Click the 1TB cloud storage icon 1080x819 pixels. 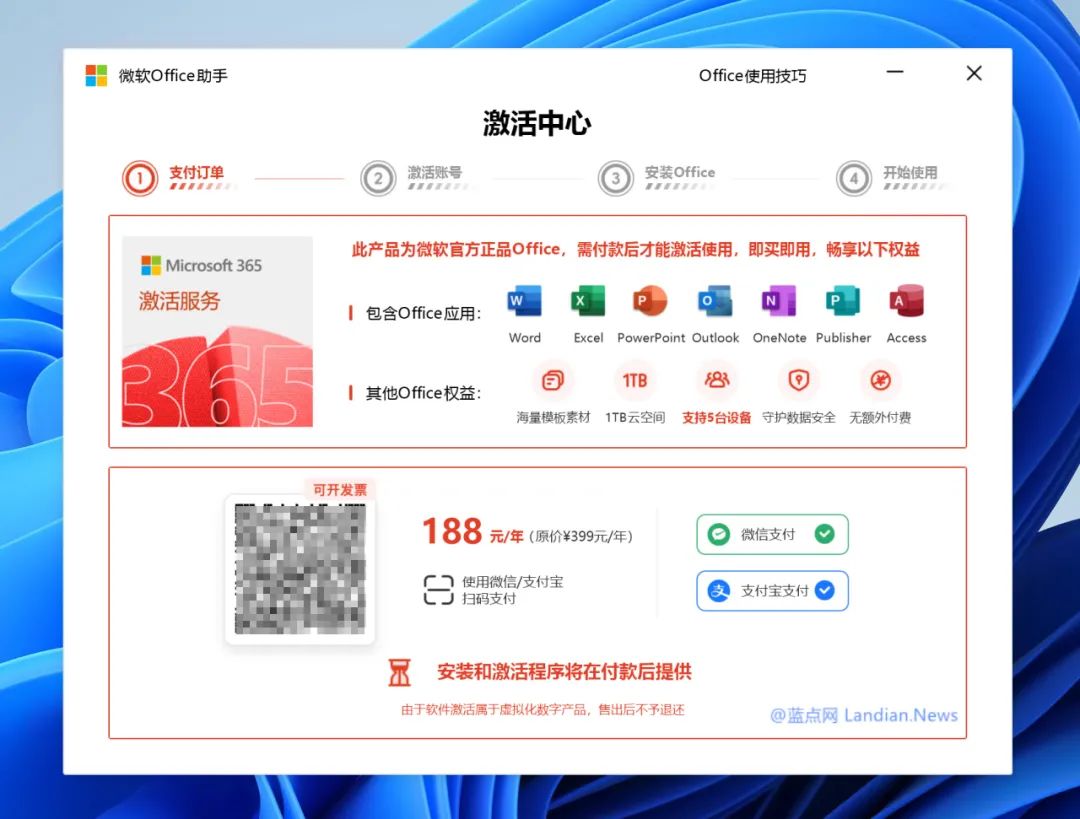tap(635, 380)
